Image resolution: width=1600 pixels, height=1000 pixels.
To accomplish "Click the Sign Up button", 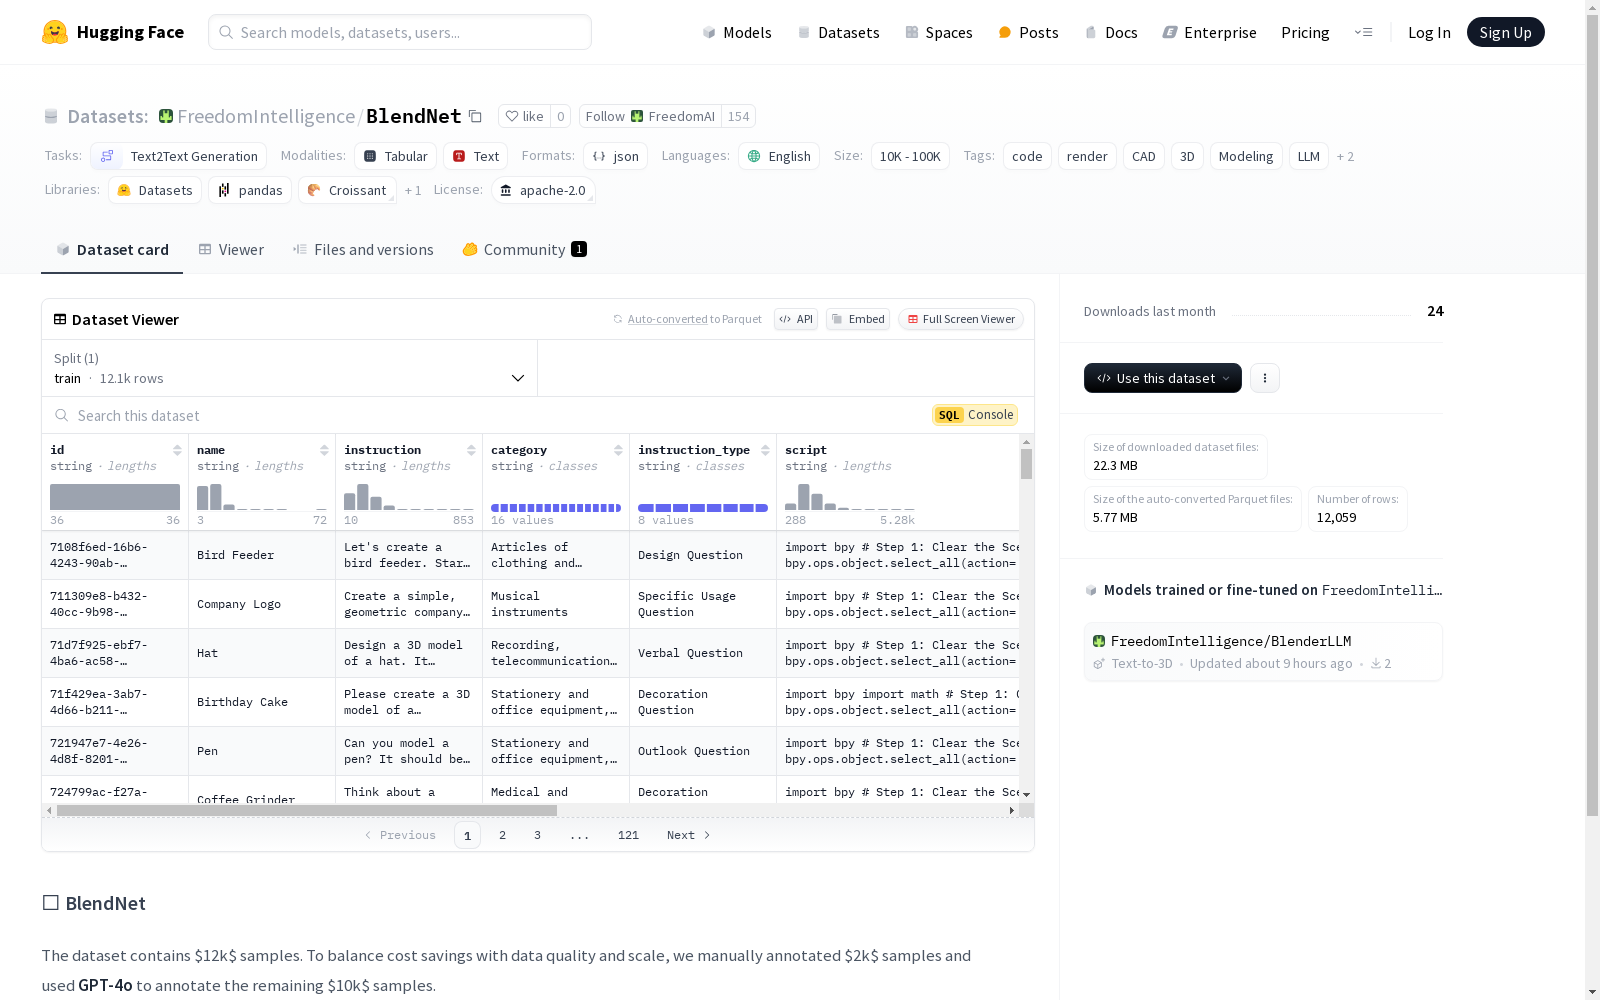I will [1506, 32].
